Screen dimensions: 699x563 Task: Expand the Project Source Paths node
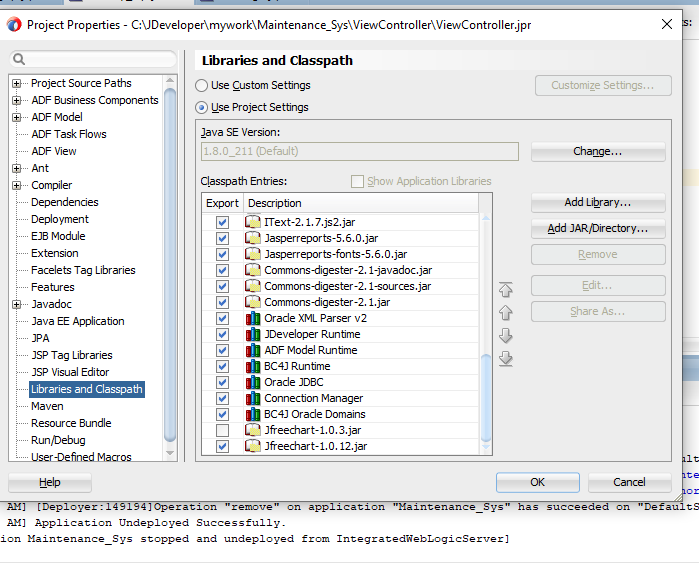(17, 84)
